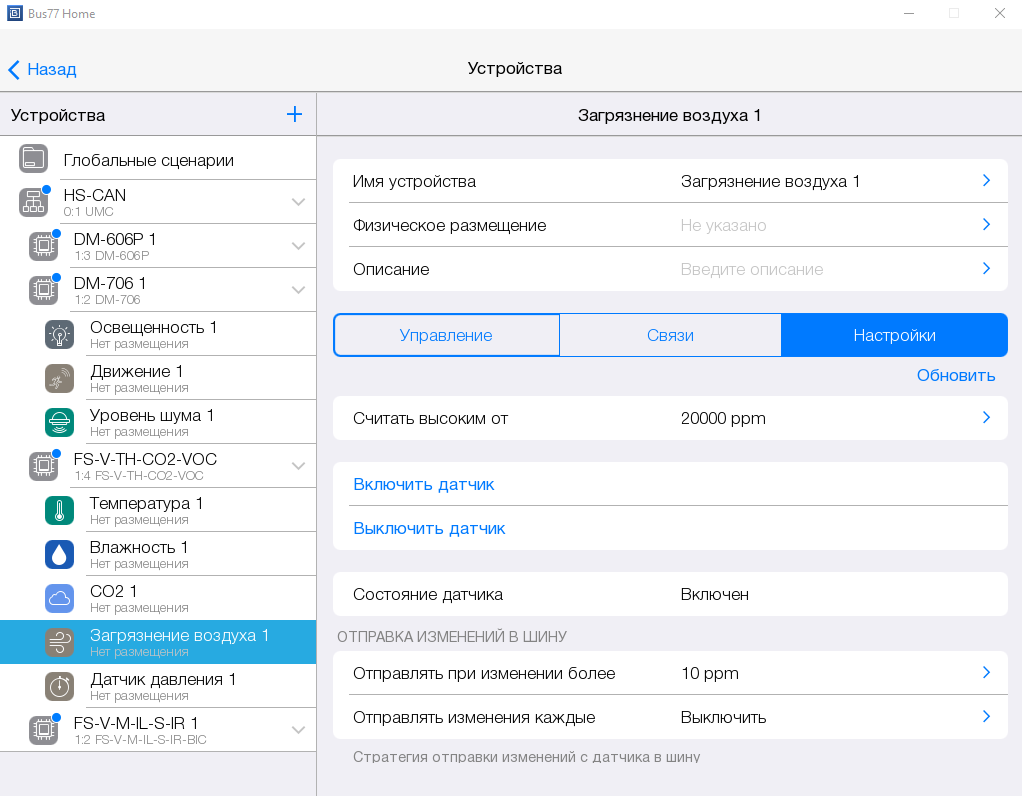The image size is (1022, 796).
Task: Open the Связи tab
Action: 670,336
